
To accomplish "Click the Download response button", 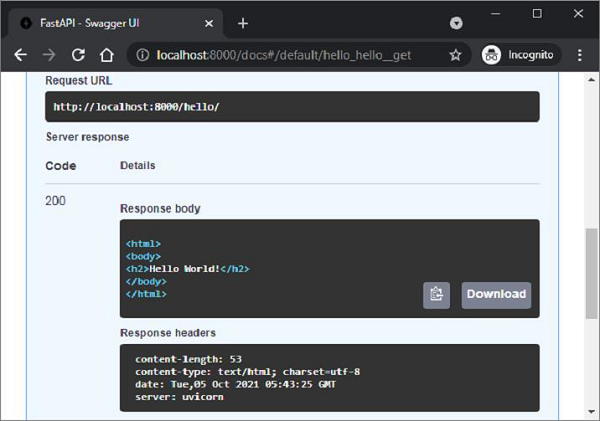I will pos(496,294).
